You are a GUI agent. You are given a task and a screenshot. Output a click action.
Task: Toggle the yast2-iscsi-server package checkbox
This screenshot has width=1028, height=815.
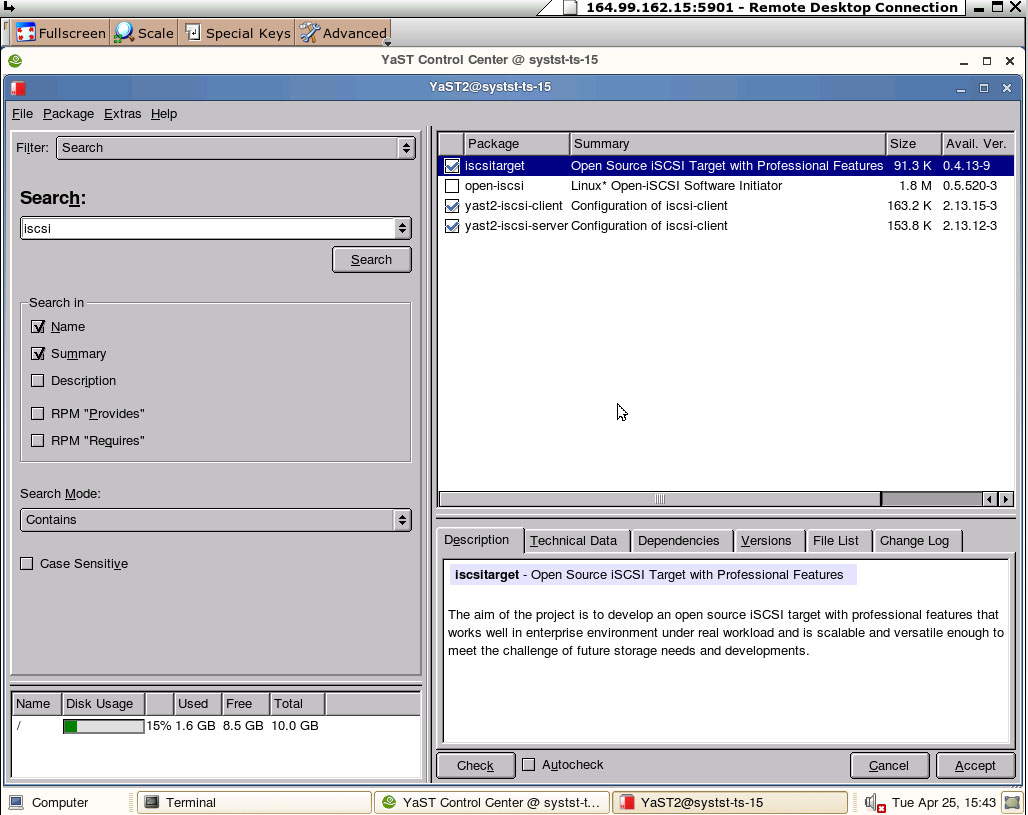point(452,226)
